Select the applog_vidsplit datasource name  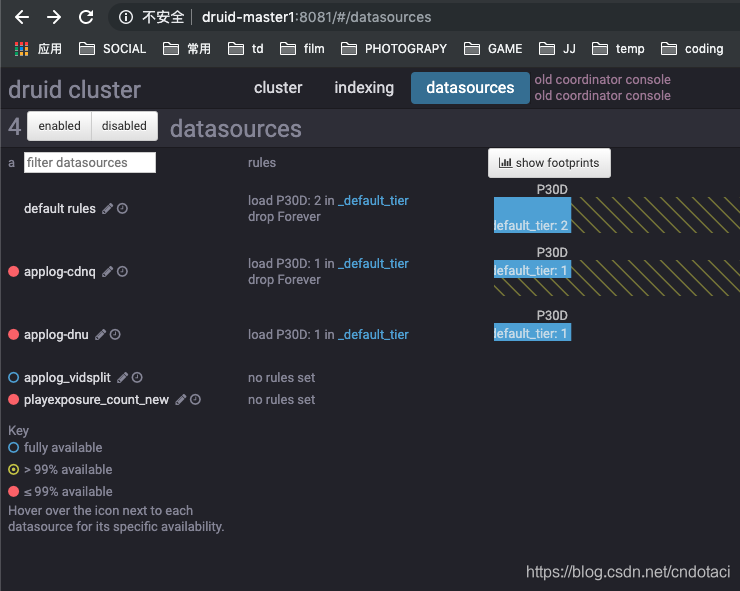click(x=67, y=378)
